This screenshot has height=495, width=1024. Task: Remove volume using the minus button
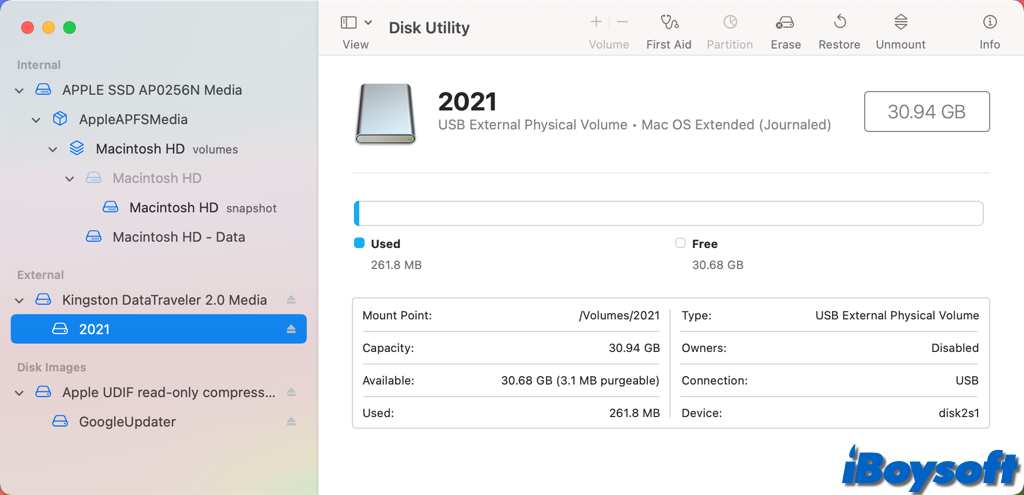pyautogui.click(x=622, y=22)
